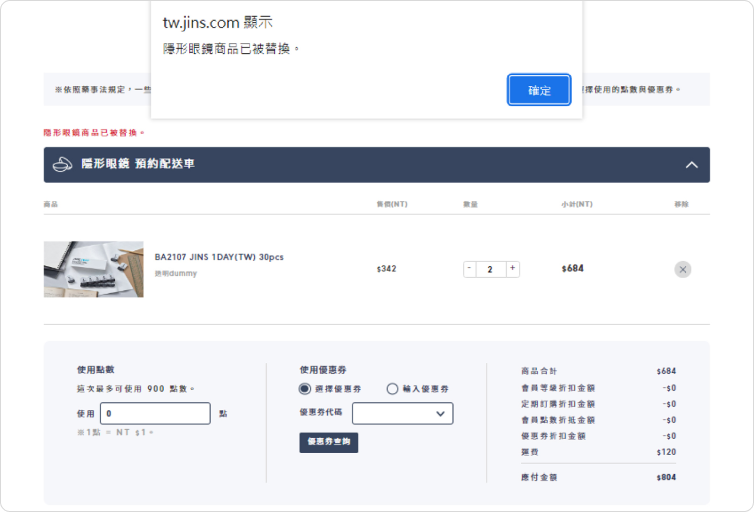Click the 優惠券查詢 button

click(x=328, y=442)
